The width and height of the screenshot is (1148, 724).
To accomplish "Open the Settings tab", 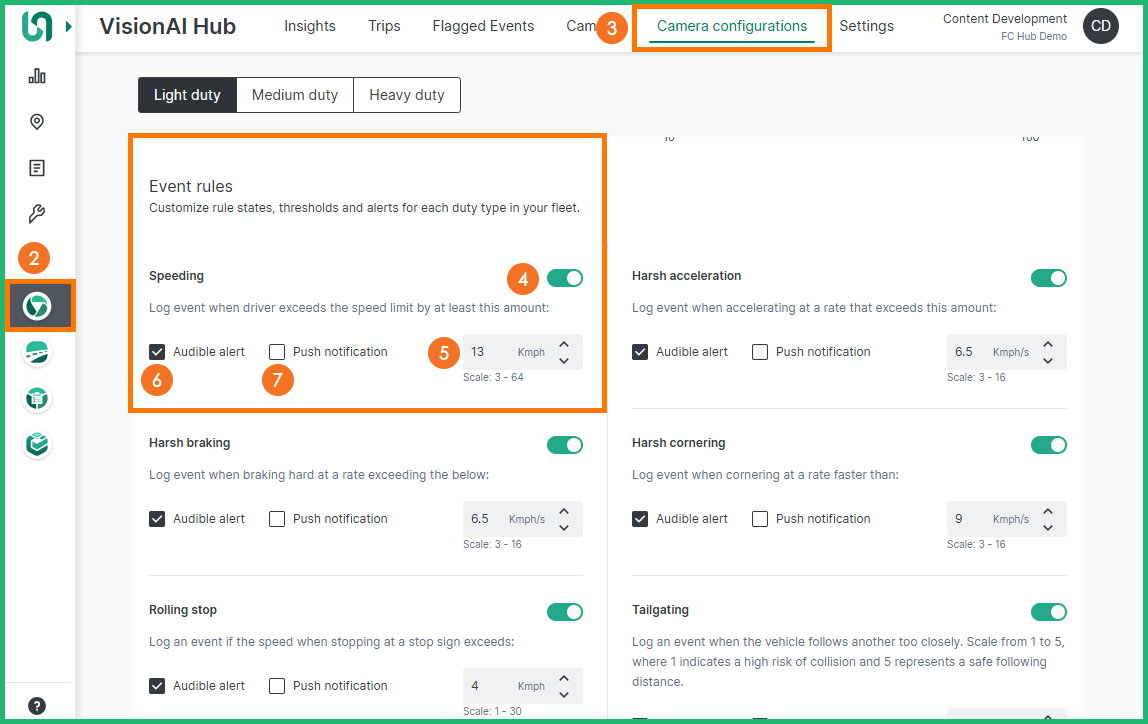I will point(866,26).
